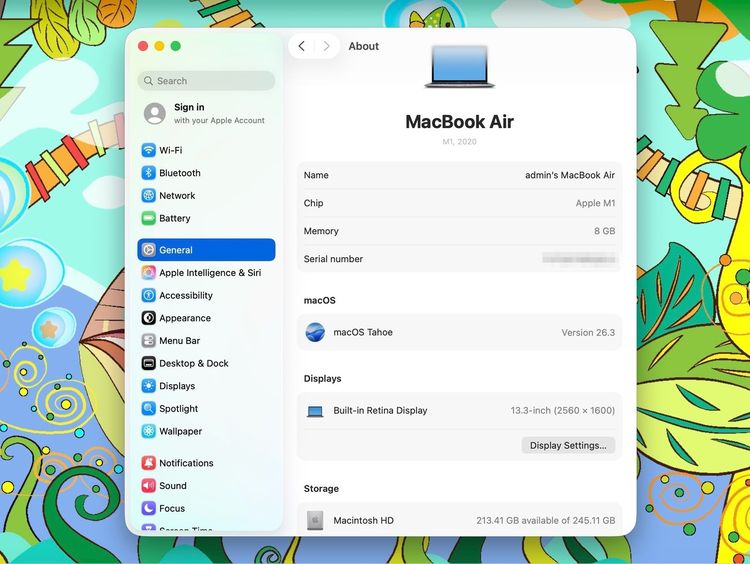Click the green Battery icon
The width and height of the screenshot is (750, 564).
point(149,218)
